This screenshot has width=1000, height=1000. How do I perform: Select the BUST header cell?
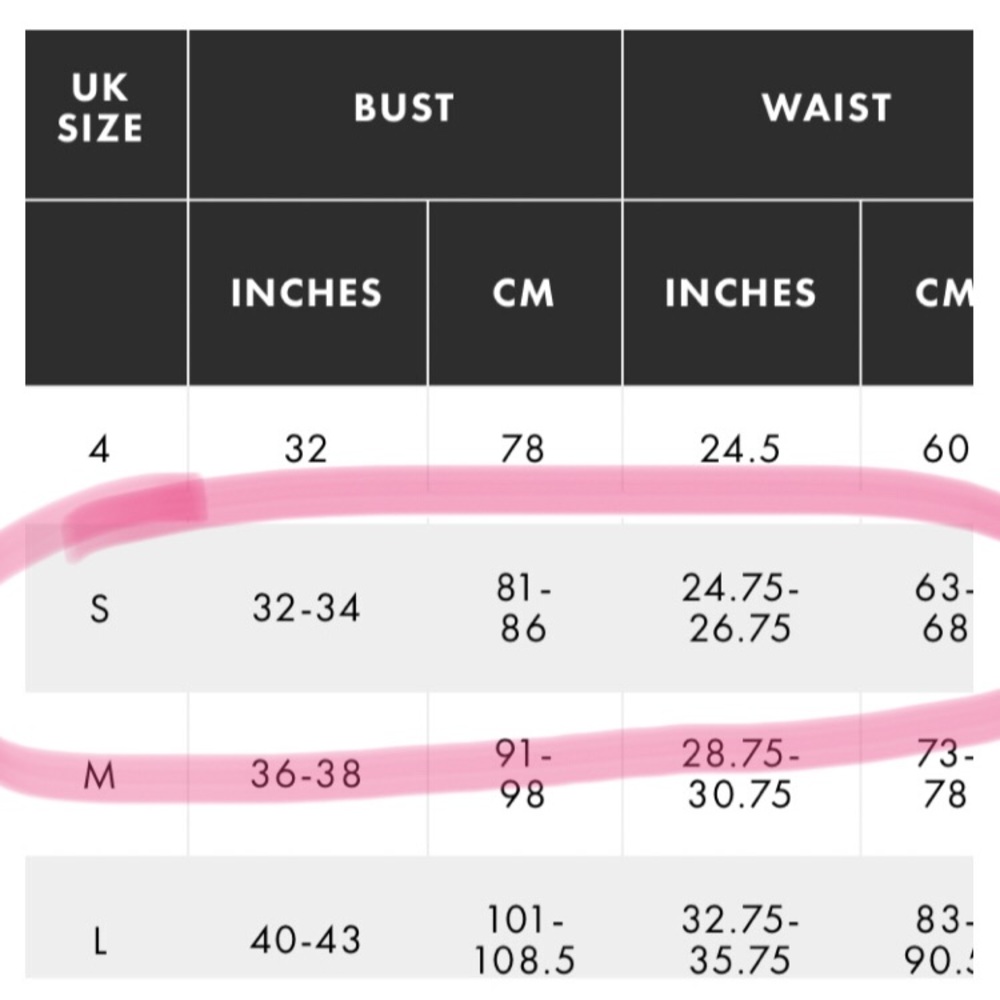[404, 108]
